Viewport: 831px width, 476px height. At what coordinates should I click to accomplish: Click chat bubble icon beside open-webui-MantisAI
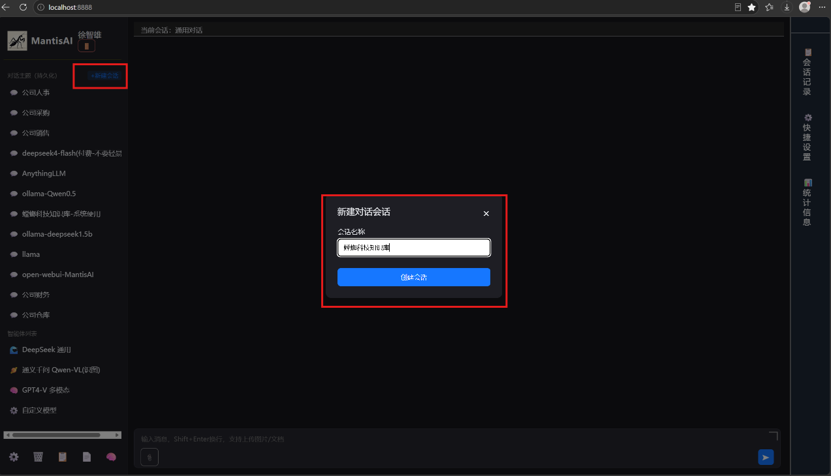[x=14, y=275]
